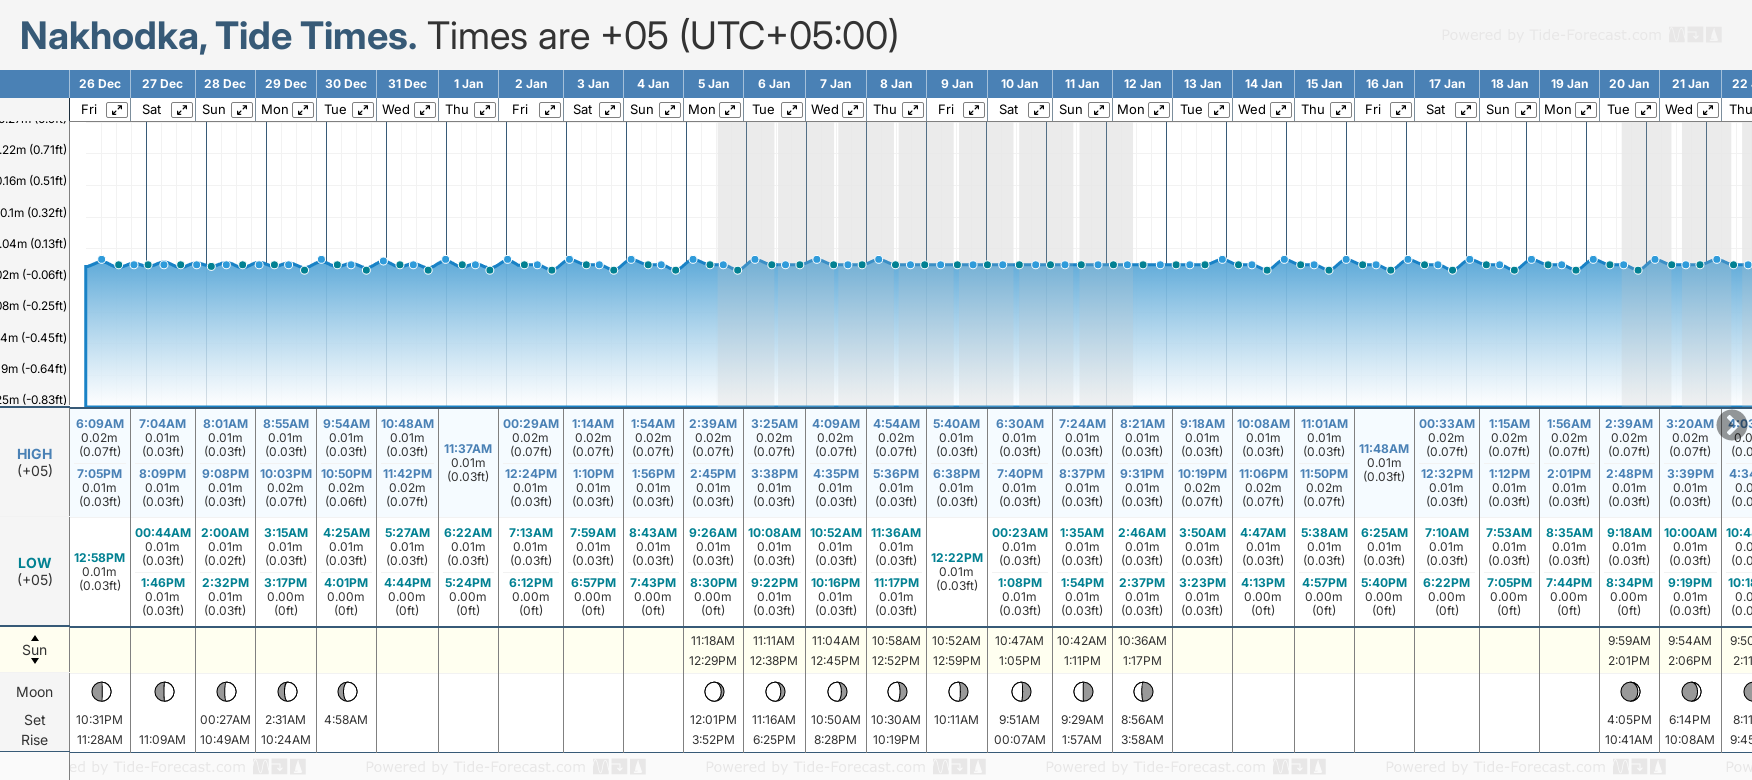Screen dimensions: 1752x780
Task: Click the down arrow below Sun label
Action: pos(35,662)
